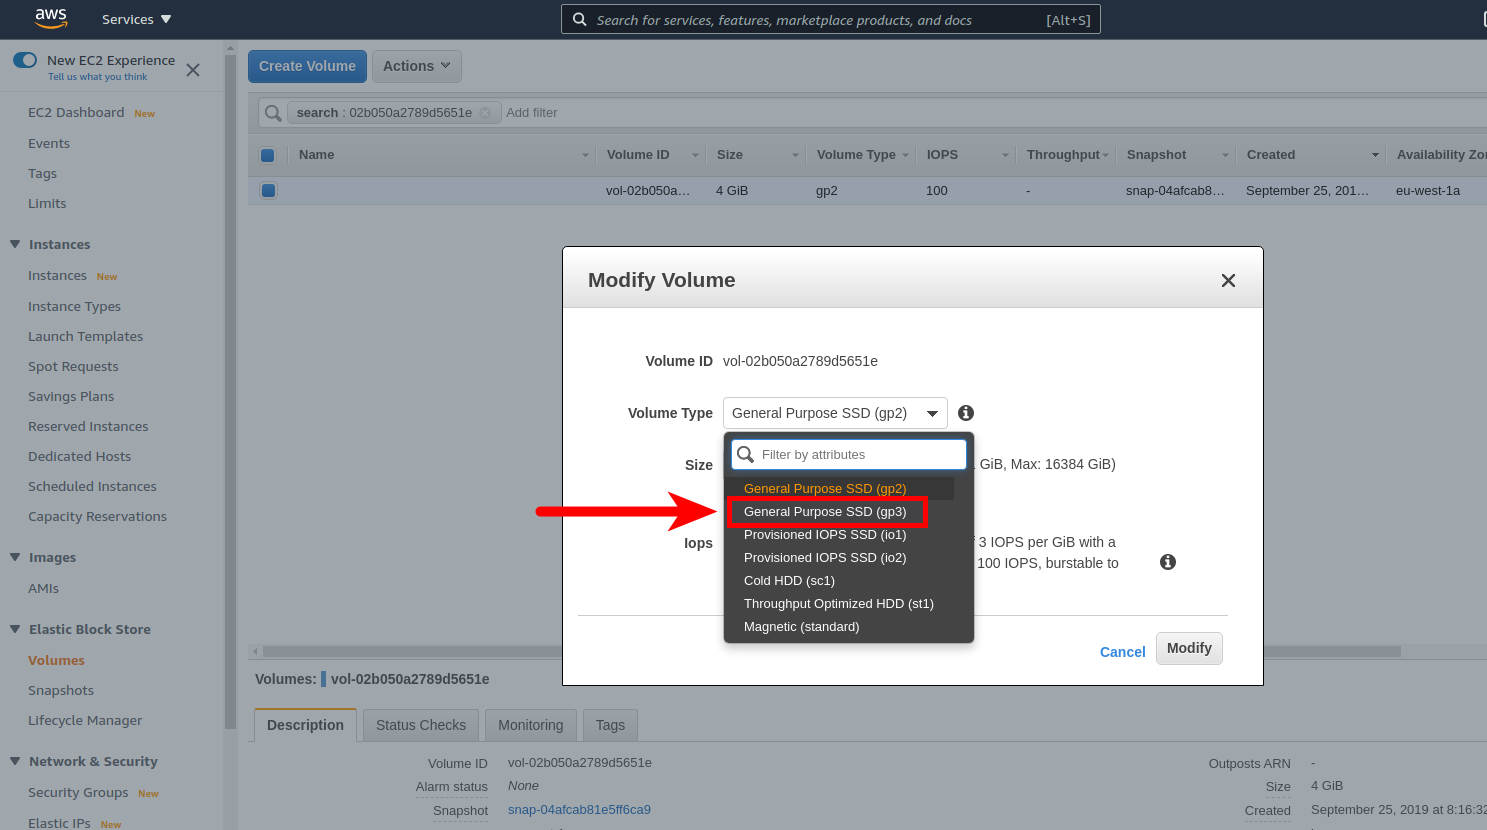The width and height of the screenshot is (1487, 830).
Task: Click the Filter by attributes input field
Action: [860, 455]
